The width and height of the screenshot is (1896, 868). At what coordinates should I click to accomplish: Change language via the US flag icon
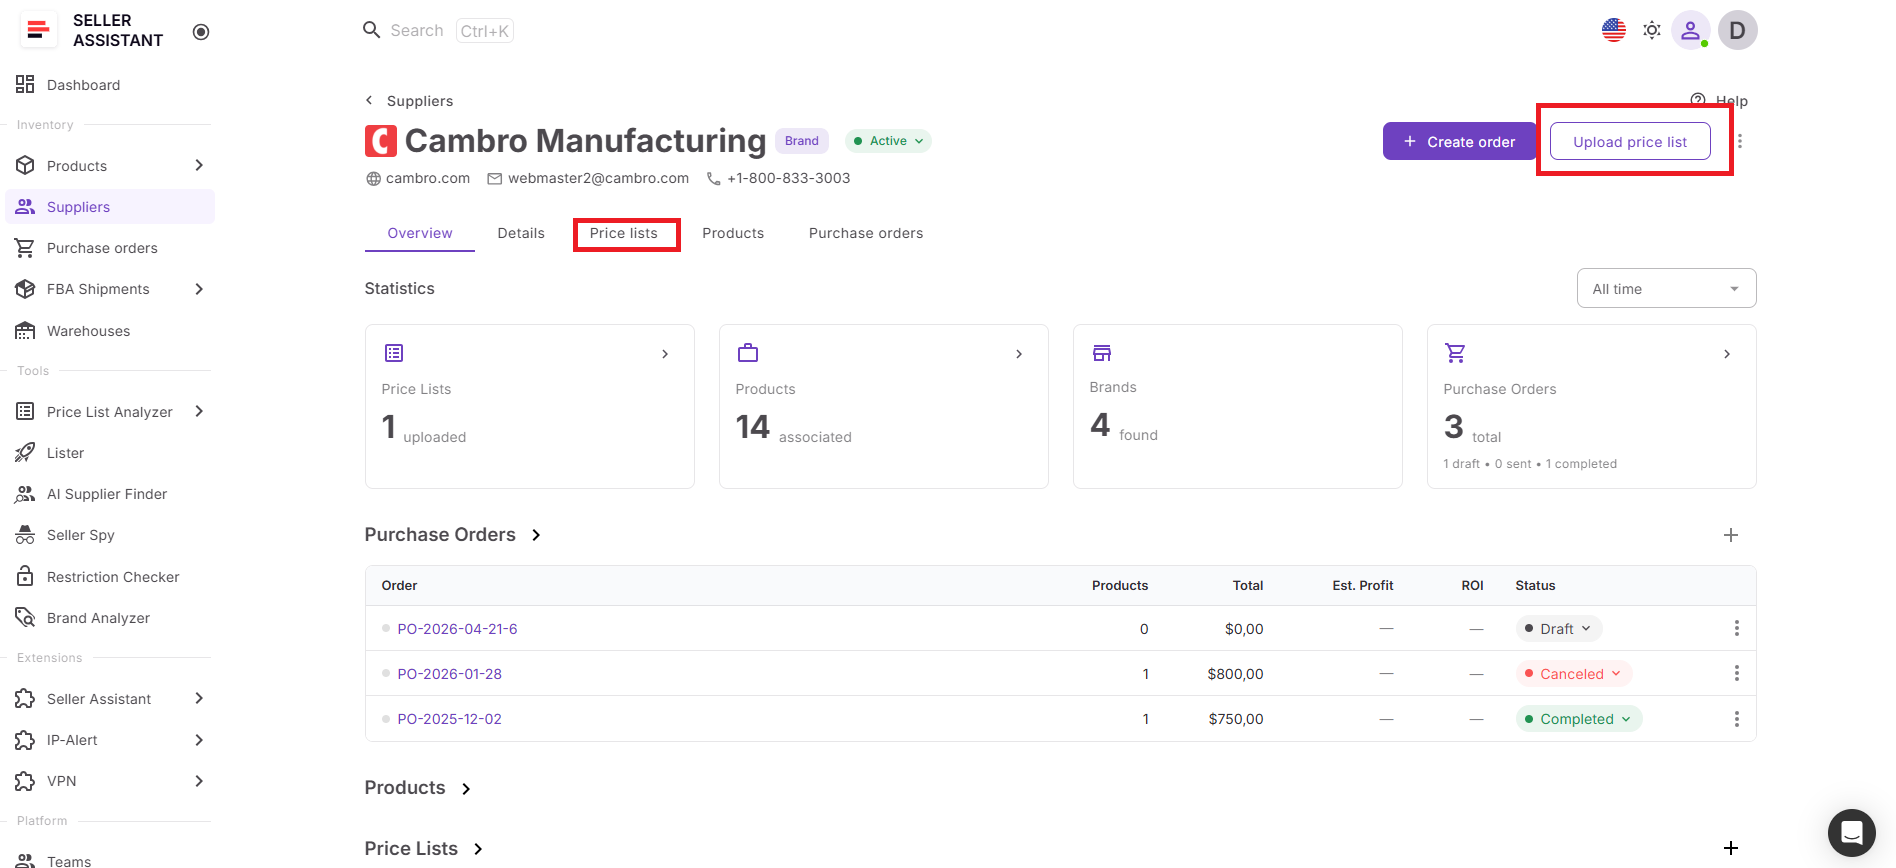1614,30
